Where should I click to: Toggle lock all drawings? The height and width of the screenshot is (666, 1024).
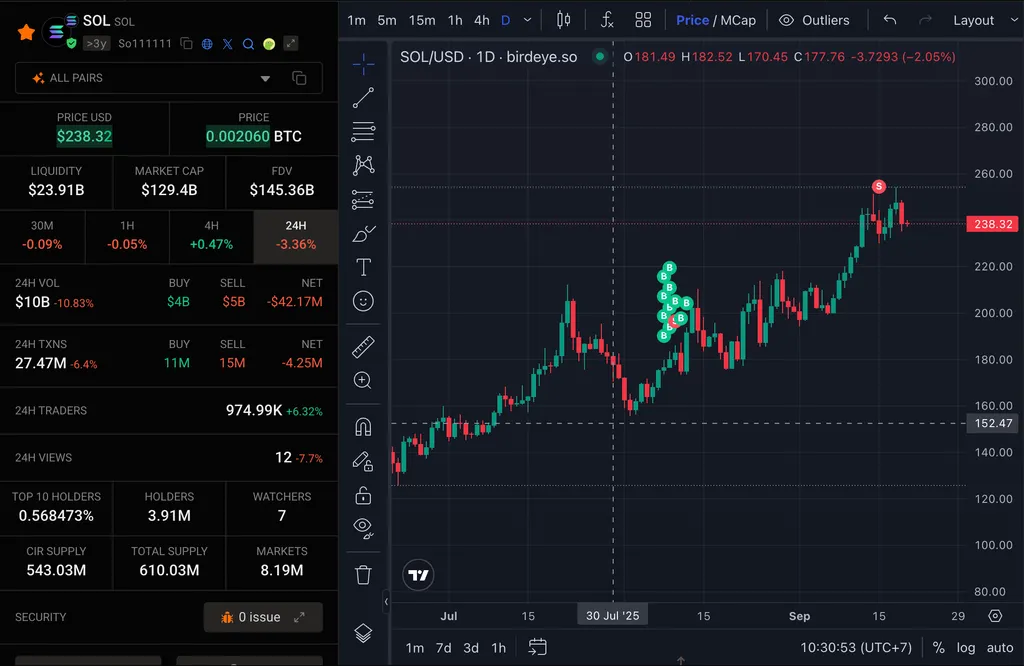point(363,495)
